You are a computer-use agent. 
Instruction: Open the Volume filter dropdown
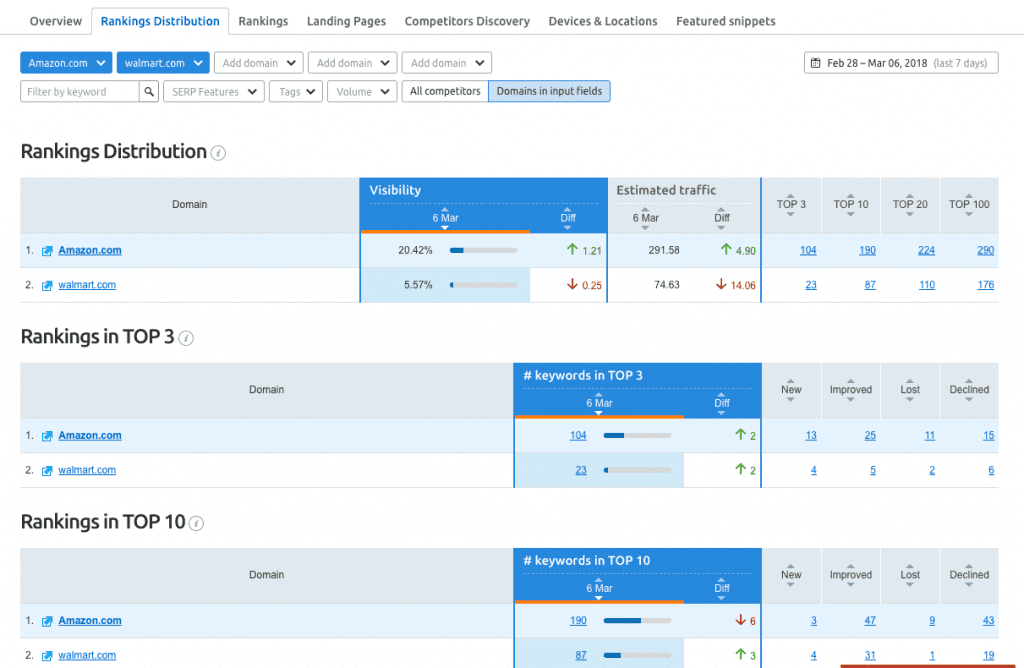[x=361, y=90]
